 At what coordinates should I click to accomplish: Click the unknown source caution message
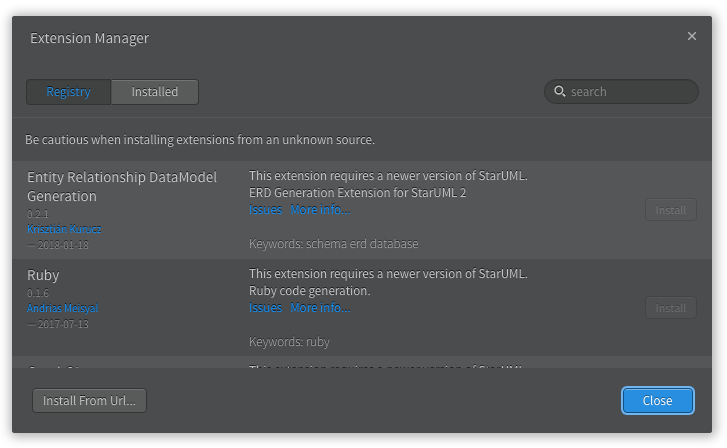(x=200, y=139)
